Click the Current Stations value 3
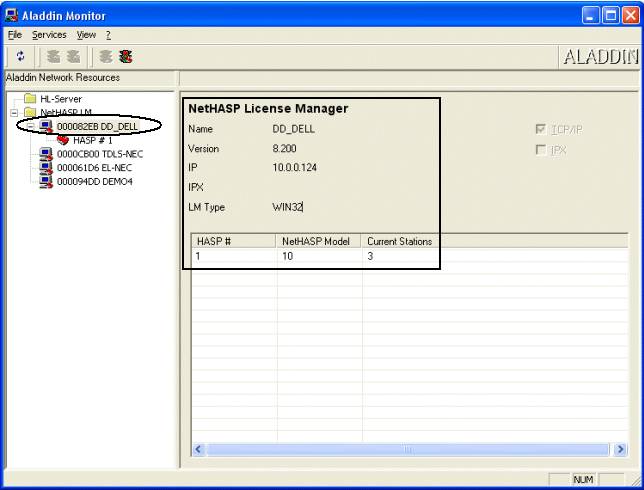The height and width of the screenshot is (490, 644). pyautogui.click(x=370, y=256)
